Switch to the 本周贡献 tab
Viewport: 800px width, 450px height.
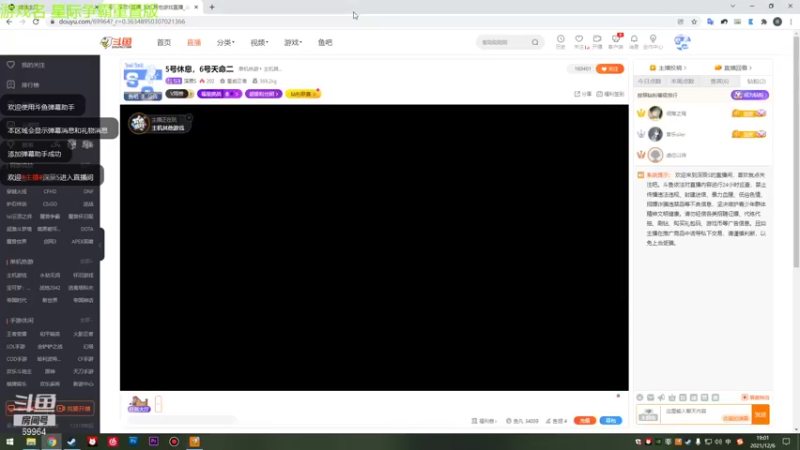[x=683, y=81]
